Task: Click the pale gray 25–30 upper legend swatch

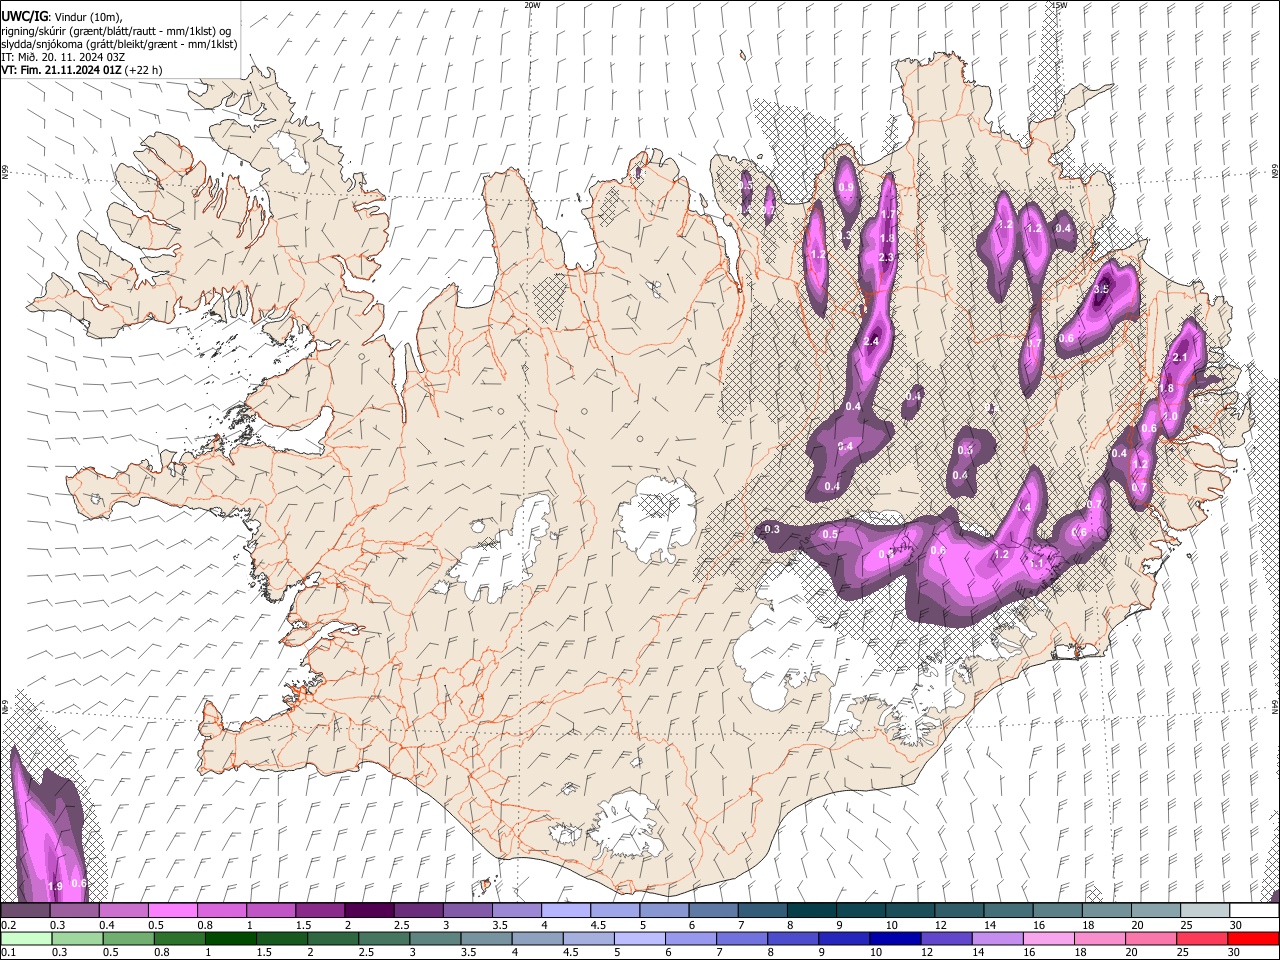Action: click(1204, 911)
